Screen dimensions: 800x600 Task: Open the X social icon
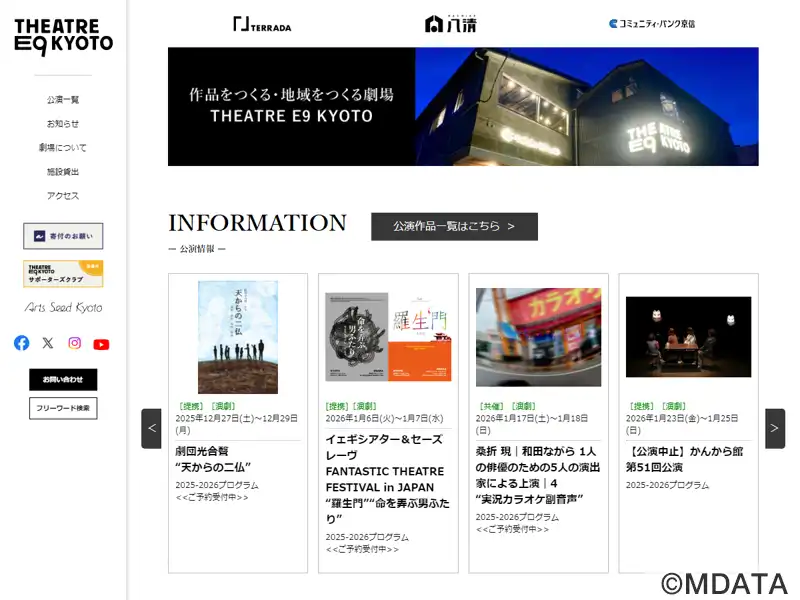pyautogui.click(x=48, y=343)
